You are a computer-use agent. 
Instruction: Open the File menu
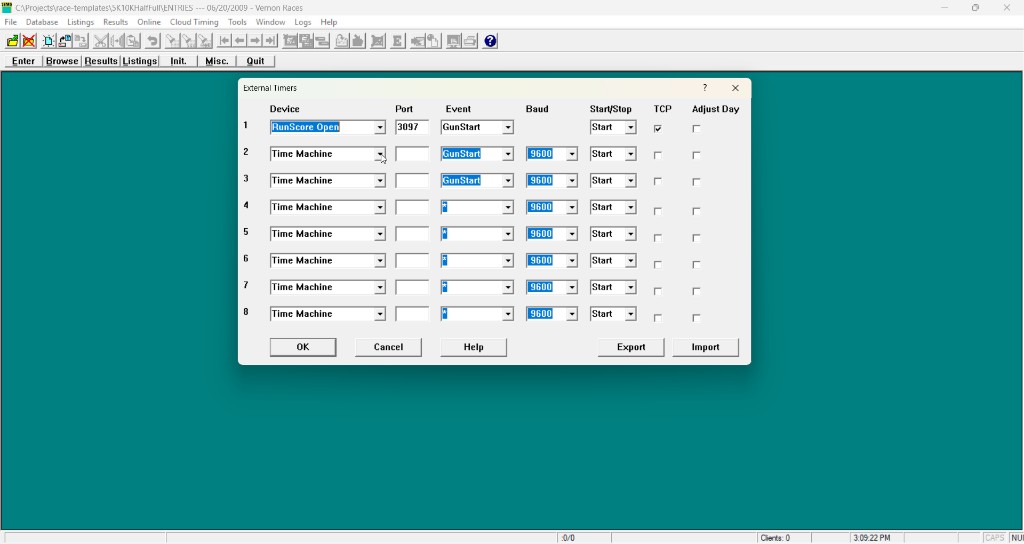pyautogui.click(x=10, y=22)
